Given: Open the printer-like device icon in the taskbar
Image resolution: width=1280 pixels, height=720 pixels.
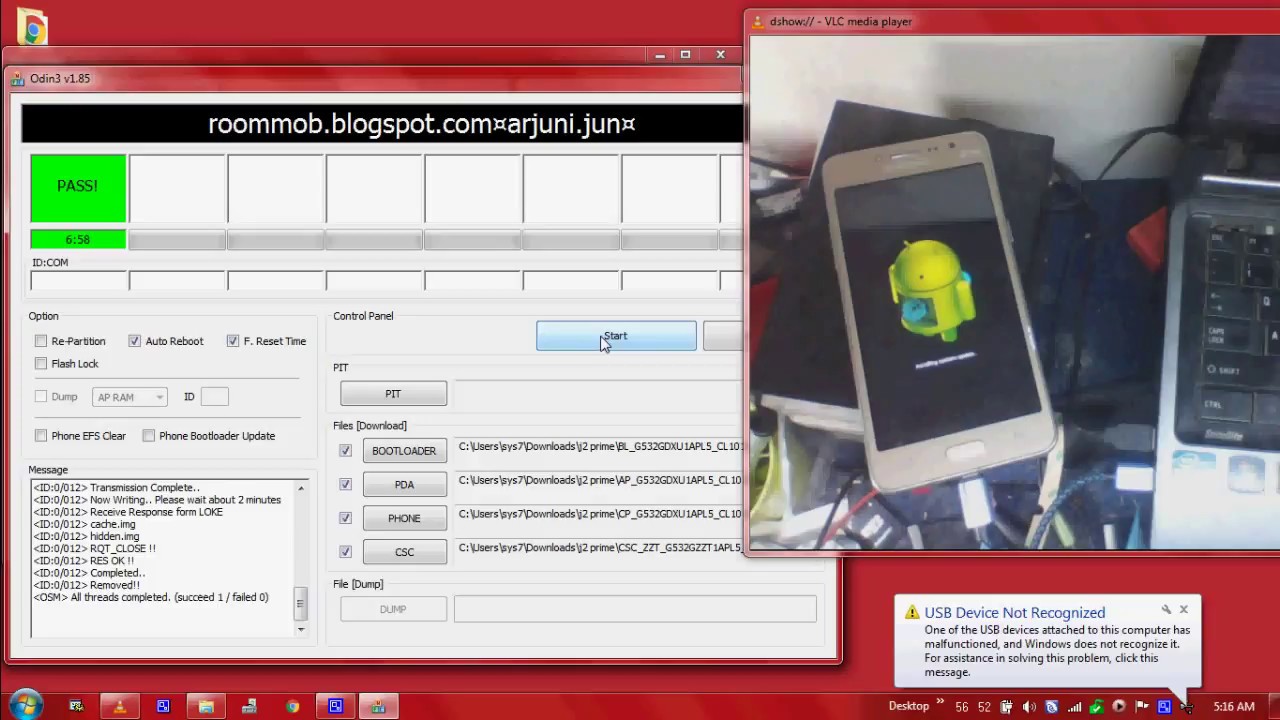Looking at the screenshot, I should point(249,707).
